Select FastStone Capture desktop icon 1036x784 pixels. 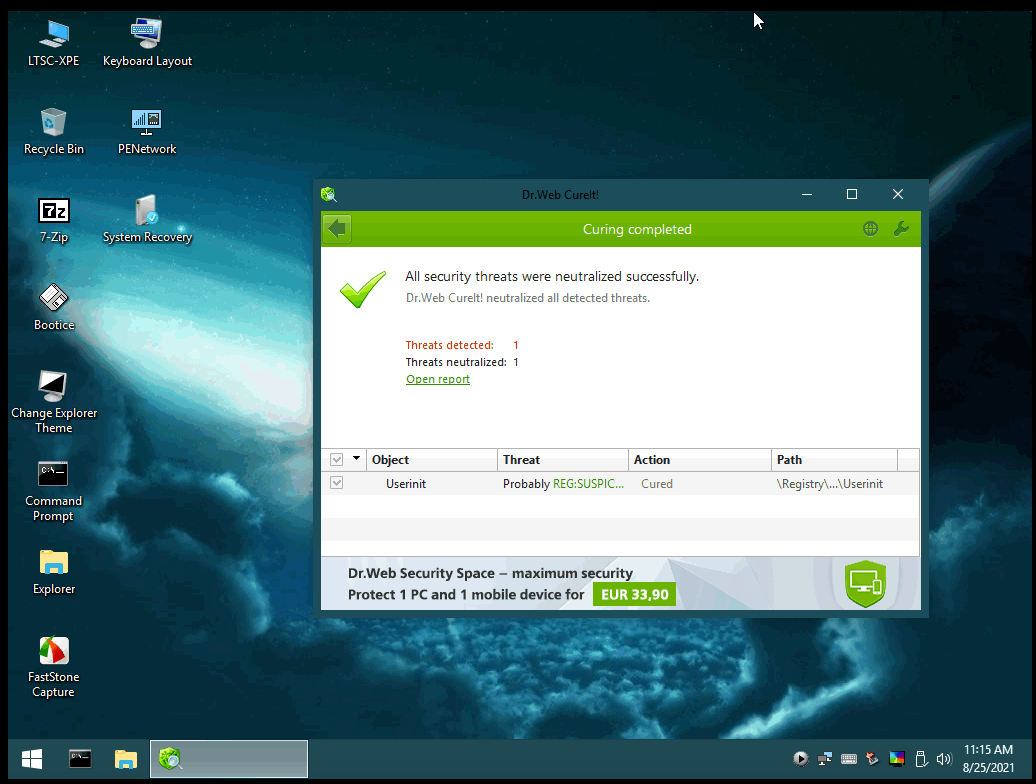(x=54, y=666)
